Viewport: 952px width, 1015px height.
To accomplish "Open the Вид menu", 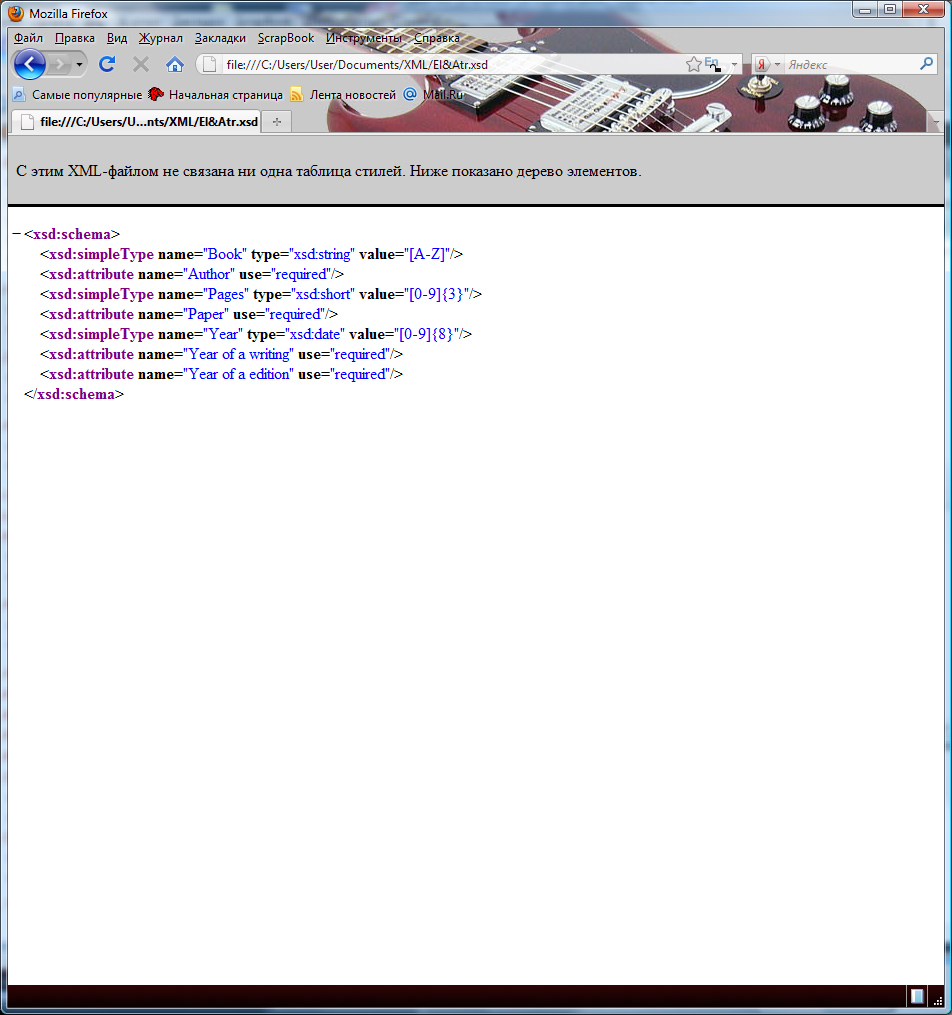I will pyautogui.click(x=116, y=38).
